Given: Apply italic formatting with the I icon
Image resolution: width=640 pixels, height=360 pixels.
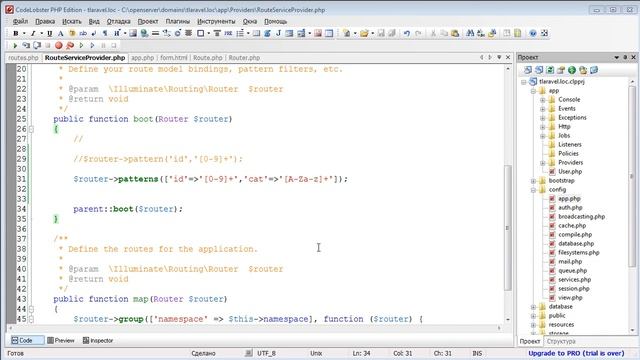Looking at the screenshot, I should click(33, 33).
